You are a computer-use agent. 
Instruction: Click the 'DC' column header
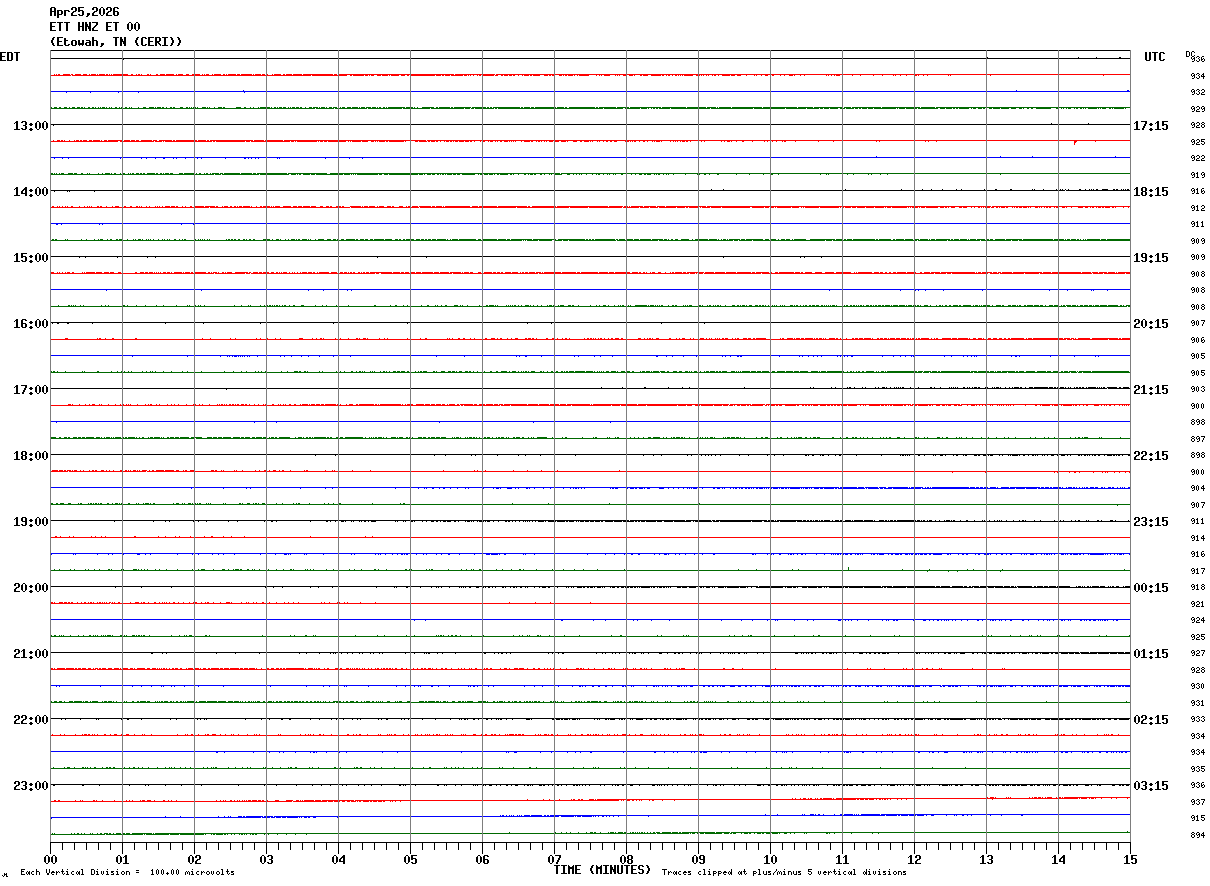[1190, 54]
